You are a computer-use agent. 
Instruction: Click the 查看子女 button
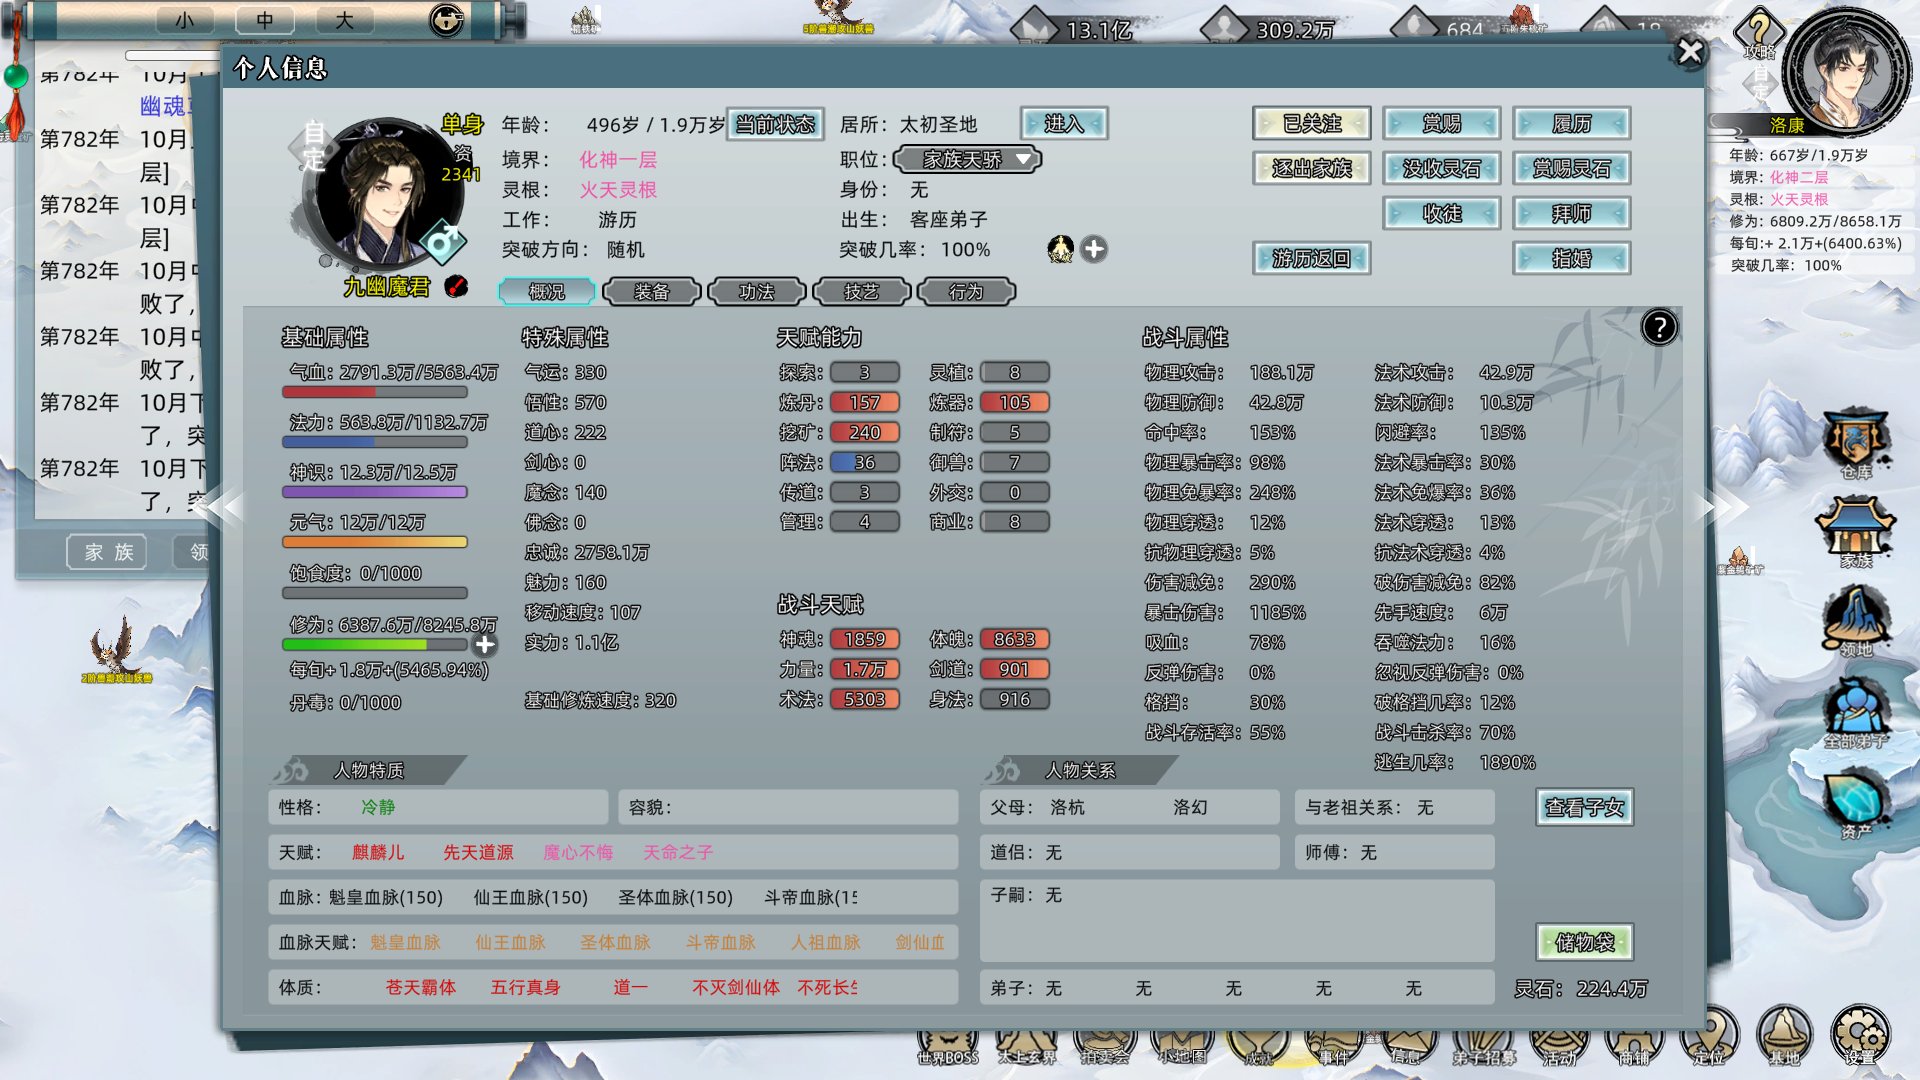[x=1585, y=807]
